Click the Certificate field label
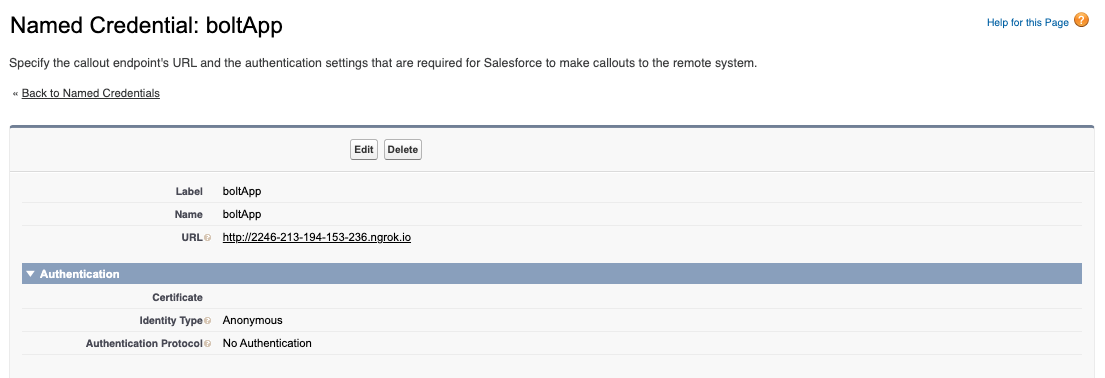Screen dimensions: 1105x378 pyautogui.click(x=178, y=298)
